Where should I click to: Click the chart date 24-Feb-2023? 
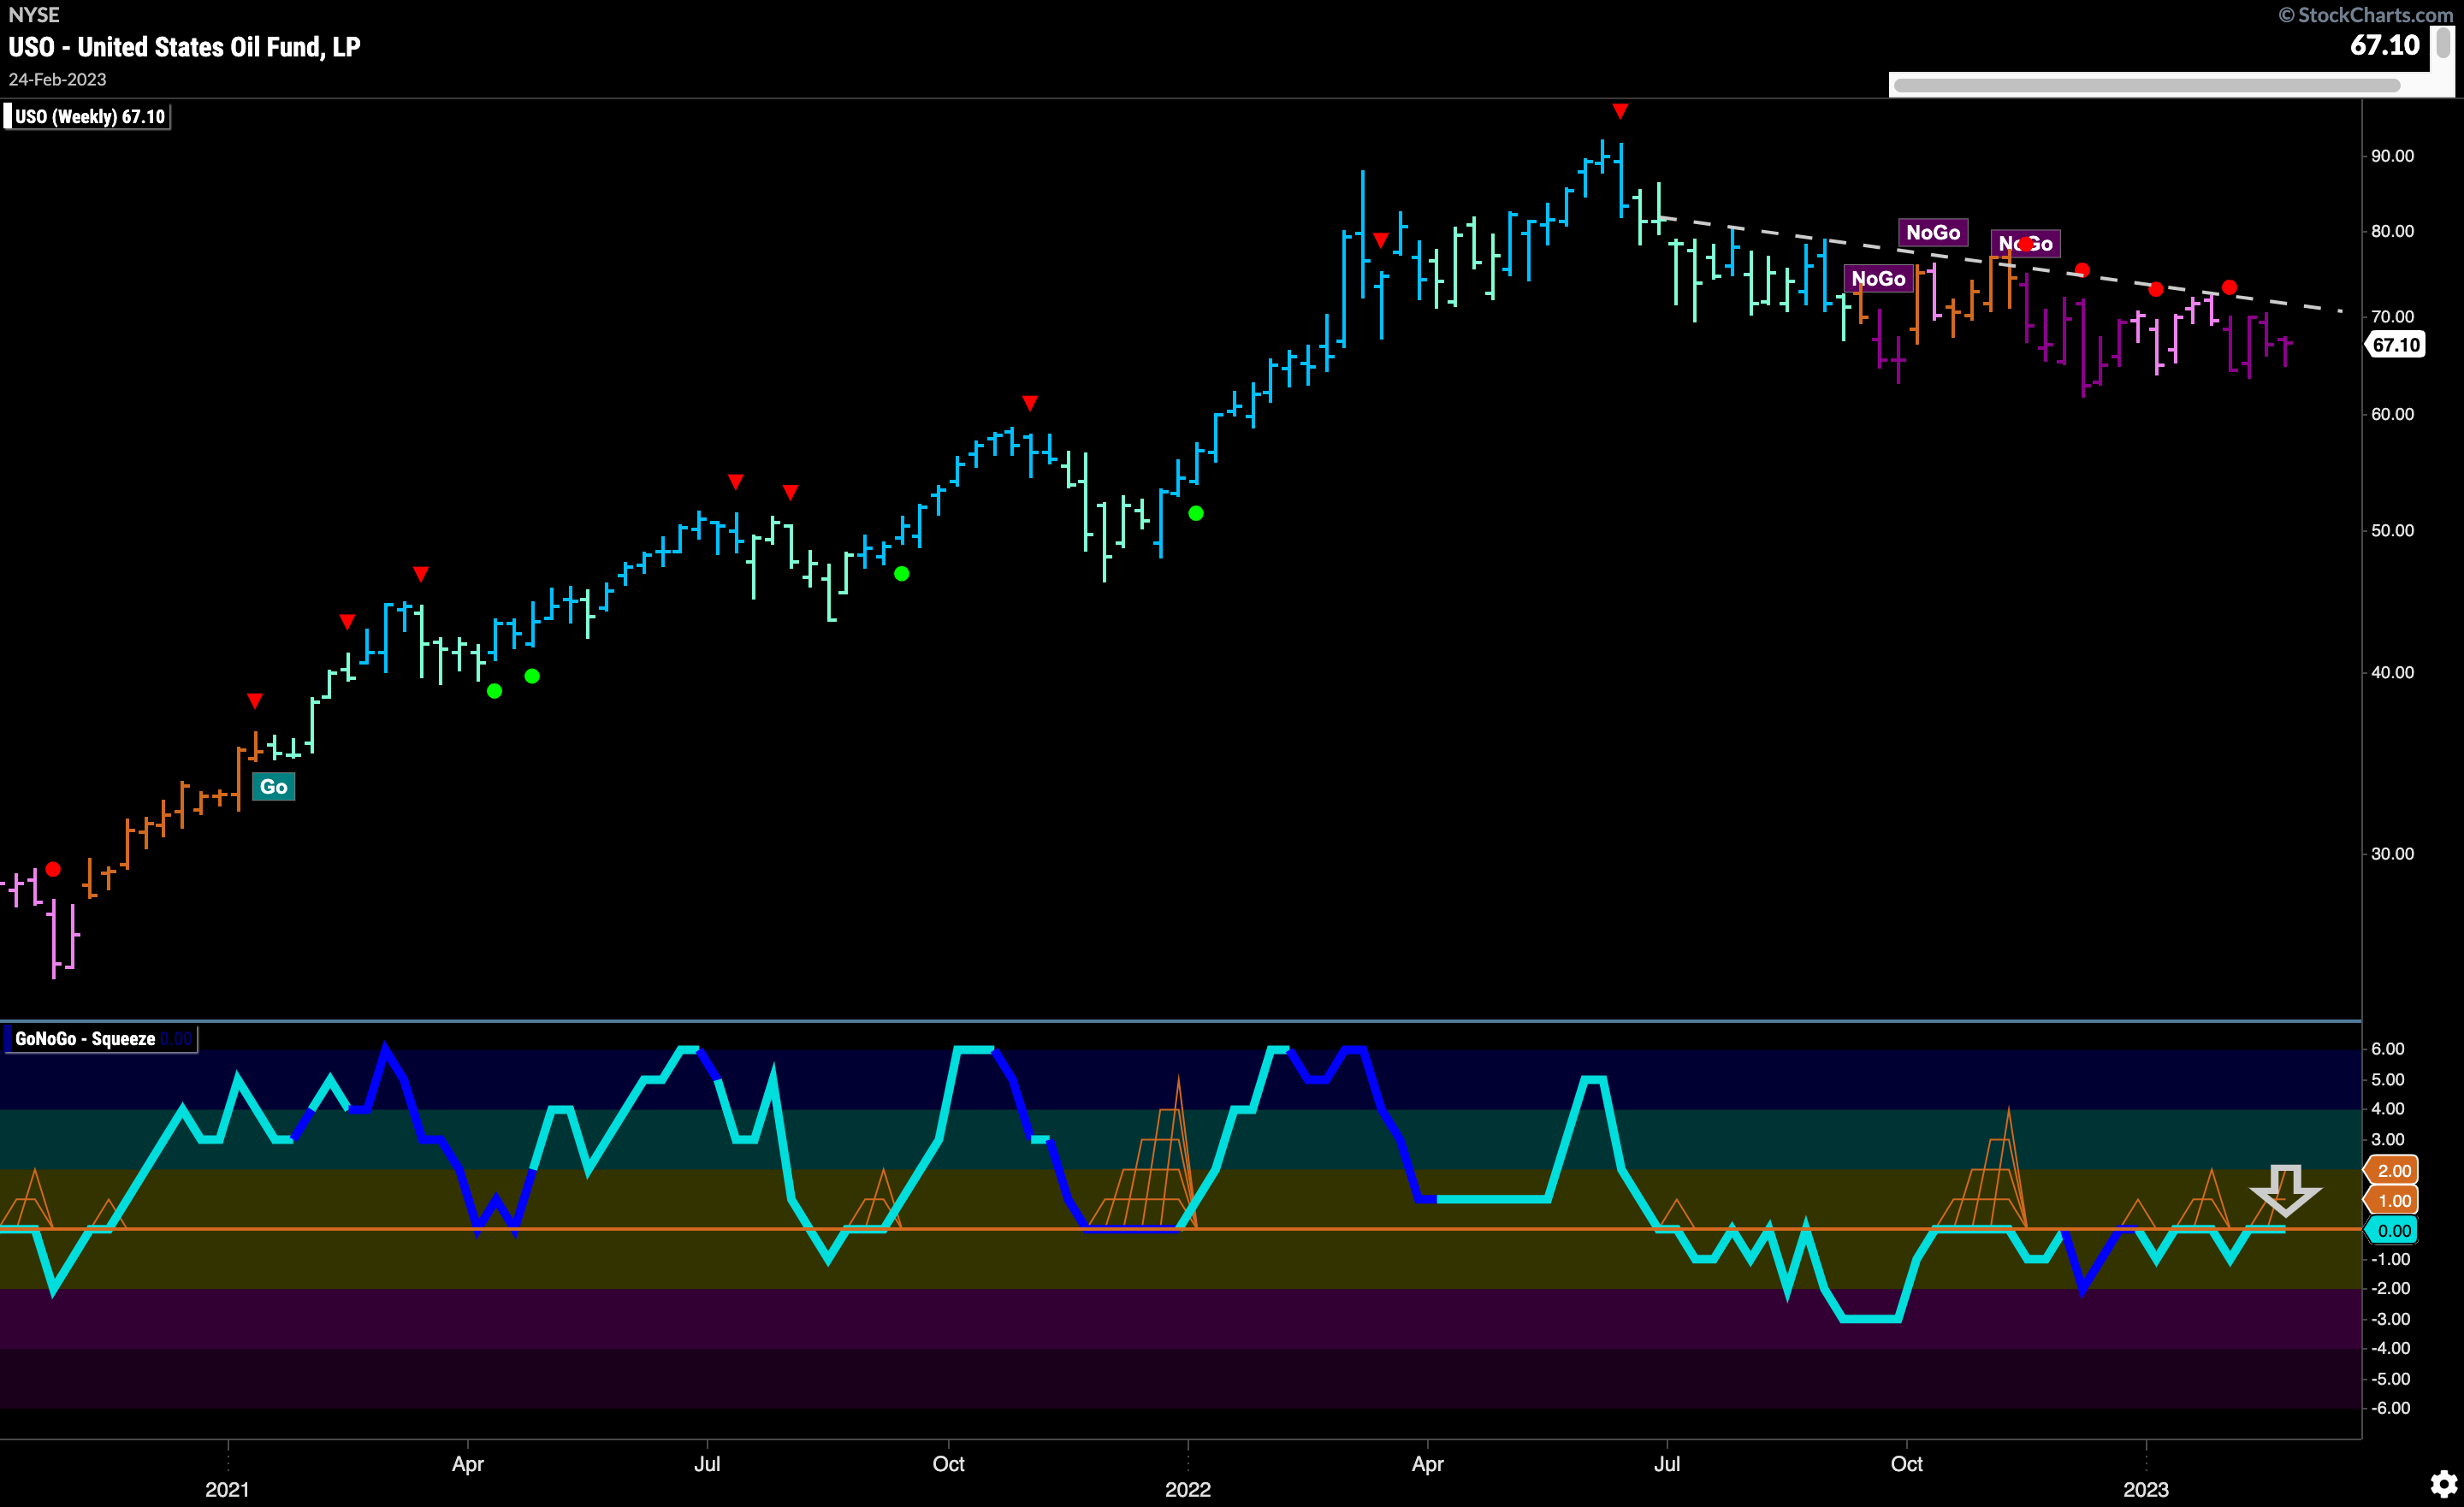coord(57,79)
